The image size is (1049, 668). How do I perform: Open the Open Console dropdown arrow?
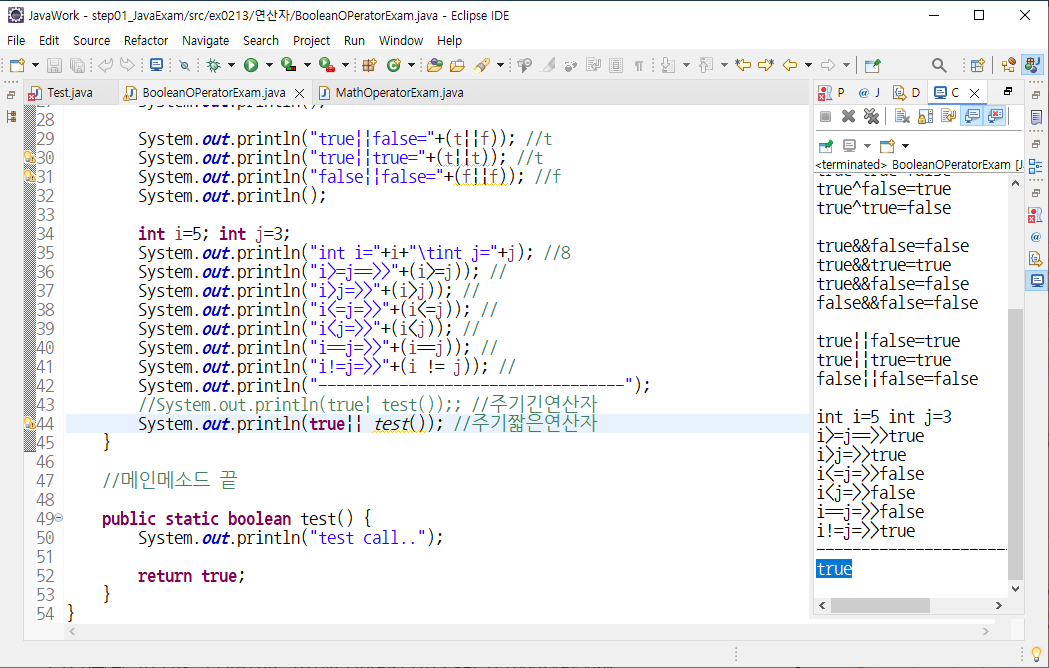[905, 145]
